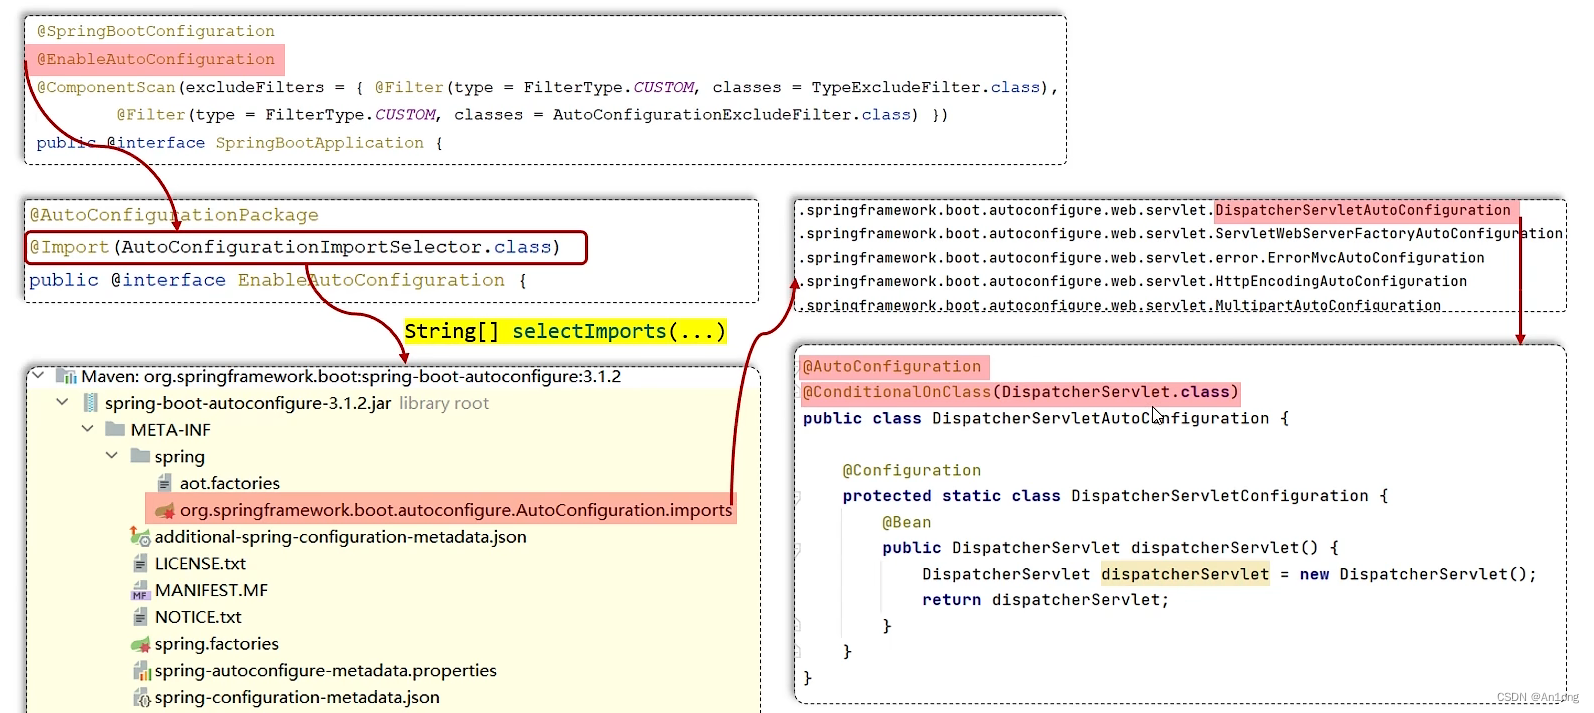The height and width of the screenshot is (713, 1594).
Task: Collapse the Maven spring-boot-autoconfigure library node
Action: coord(38,376)
